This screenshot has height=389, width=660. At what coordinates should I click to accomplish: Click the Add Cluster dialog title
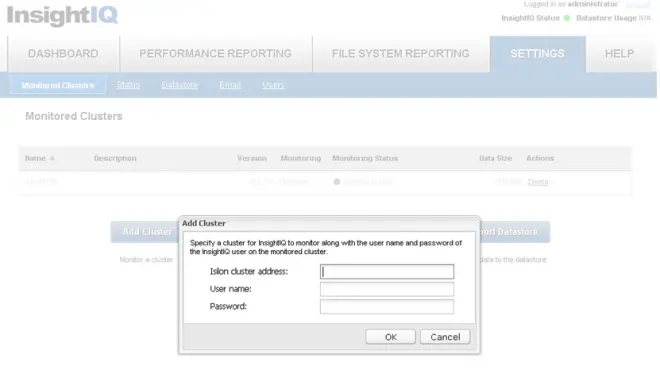tap(204, 224)
